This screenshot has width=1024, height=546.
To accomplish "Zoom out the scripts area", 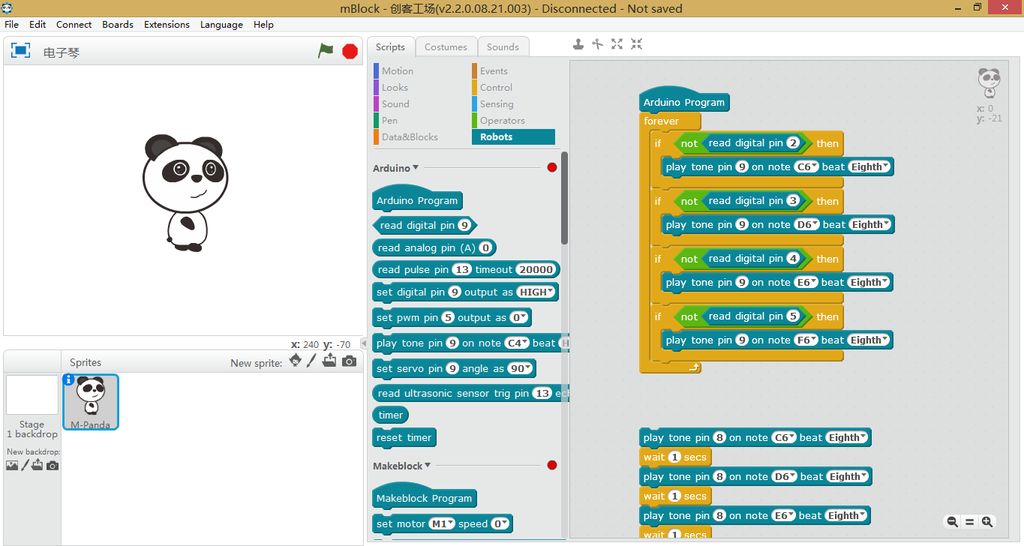I will [x=952, y=522].
